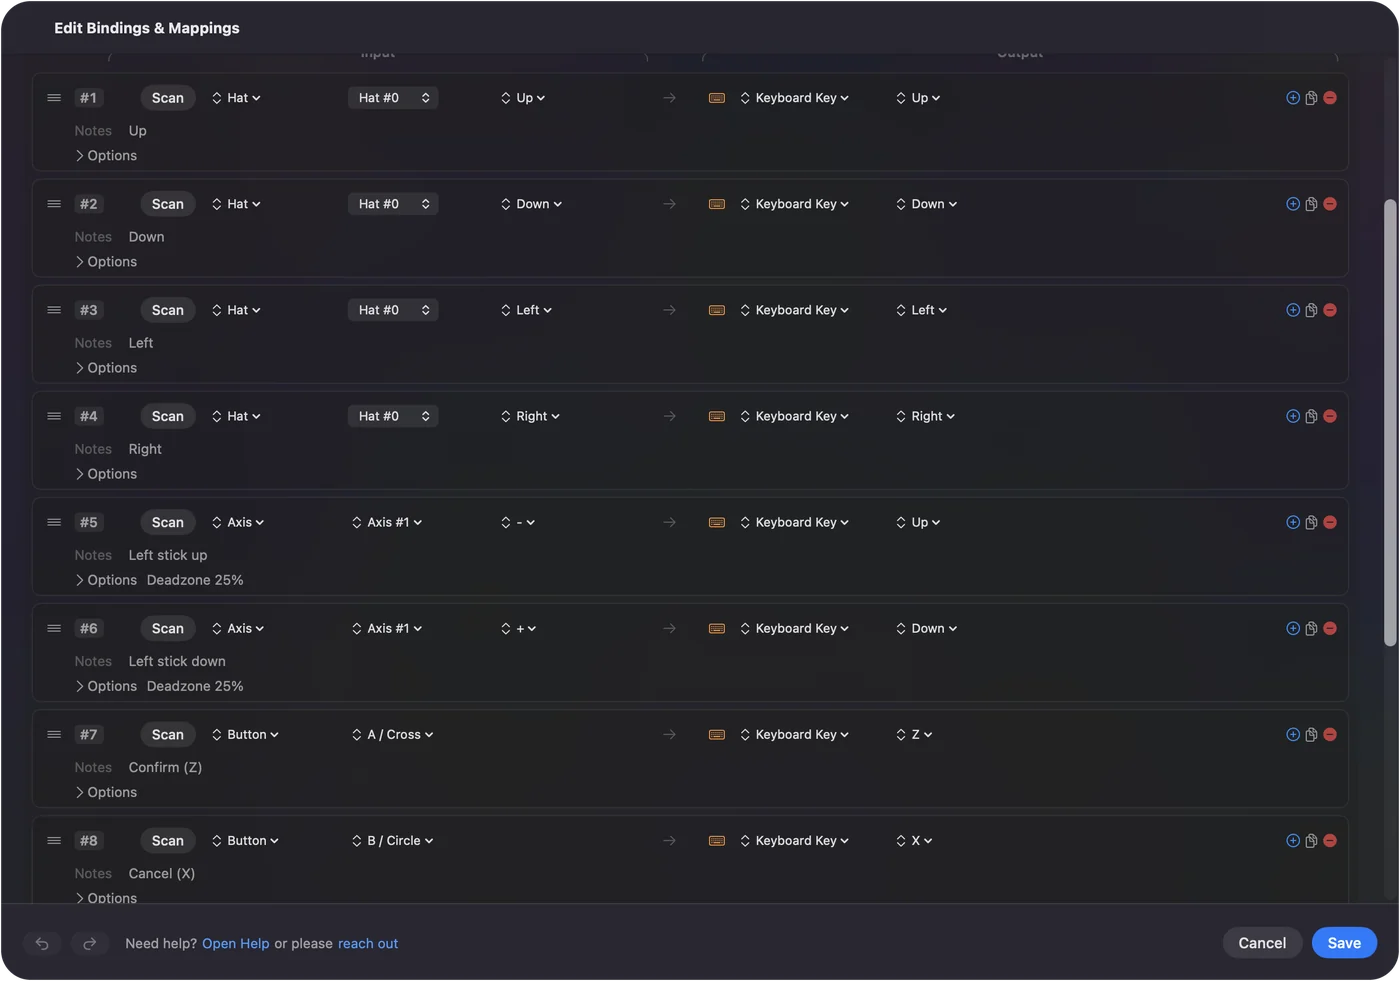Click the reorder handle for binding #5

click(x=54, y=522)
